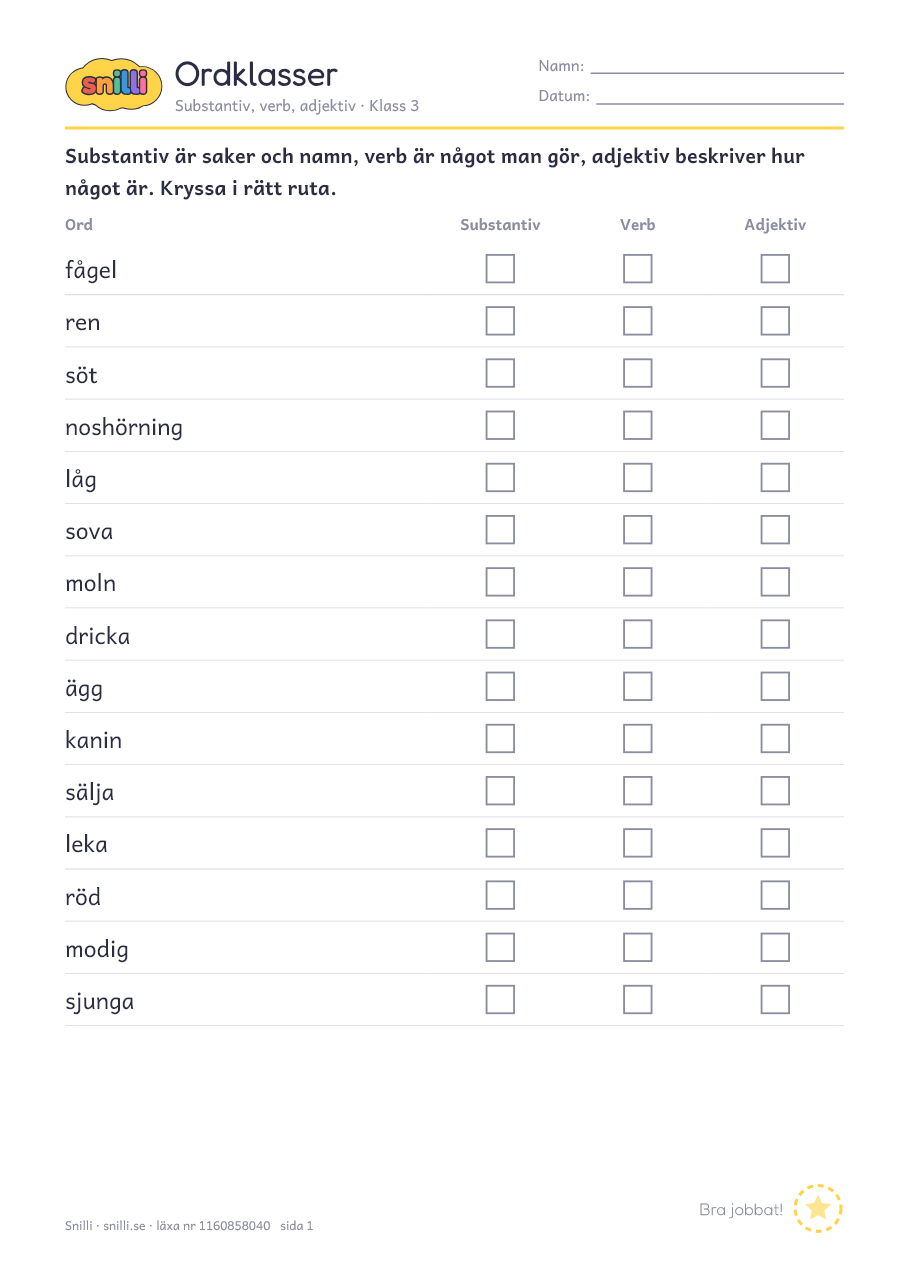Click the Adjektiv column header

(775, 225)
